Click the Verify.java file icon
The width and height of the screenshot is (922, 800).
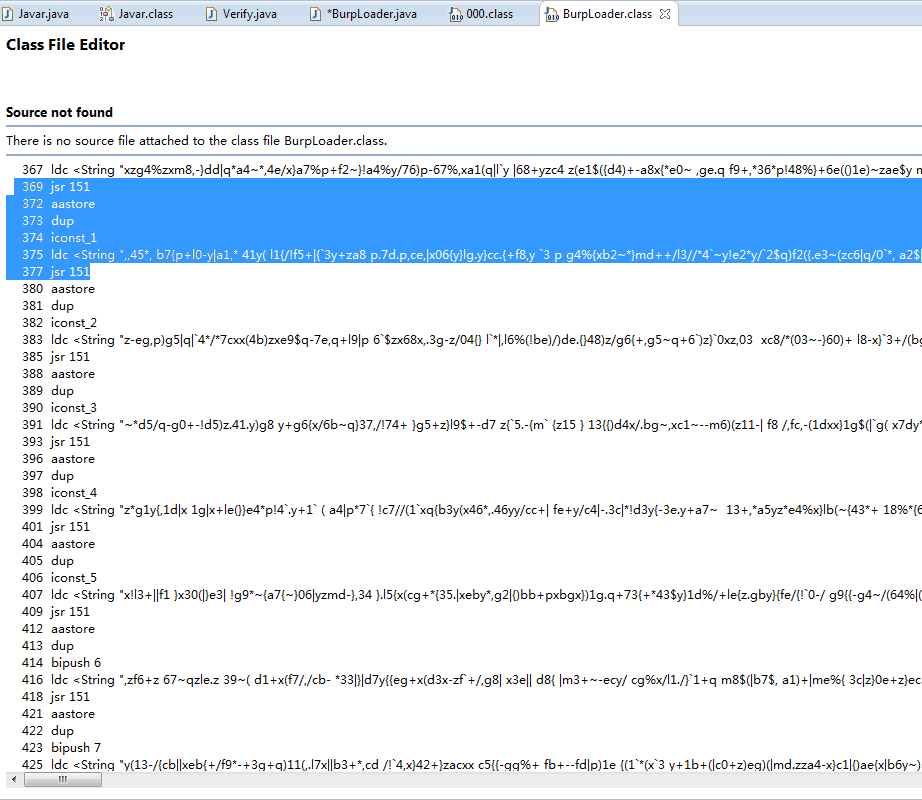coord(211,14)
